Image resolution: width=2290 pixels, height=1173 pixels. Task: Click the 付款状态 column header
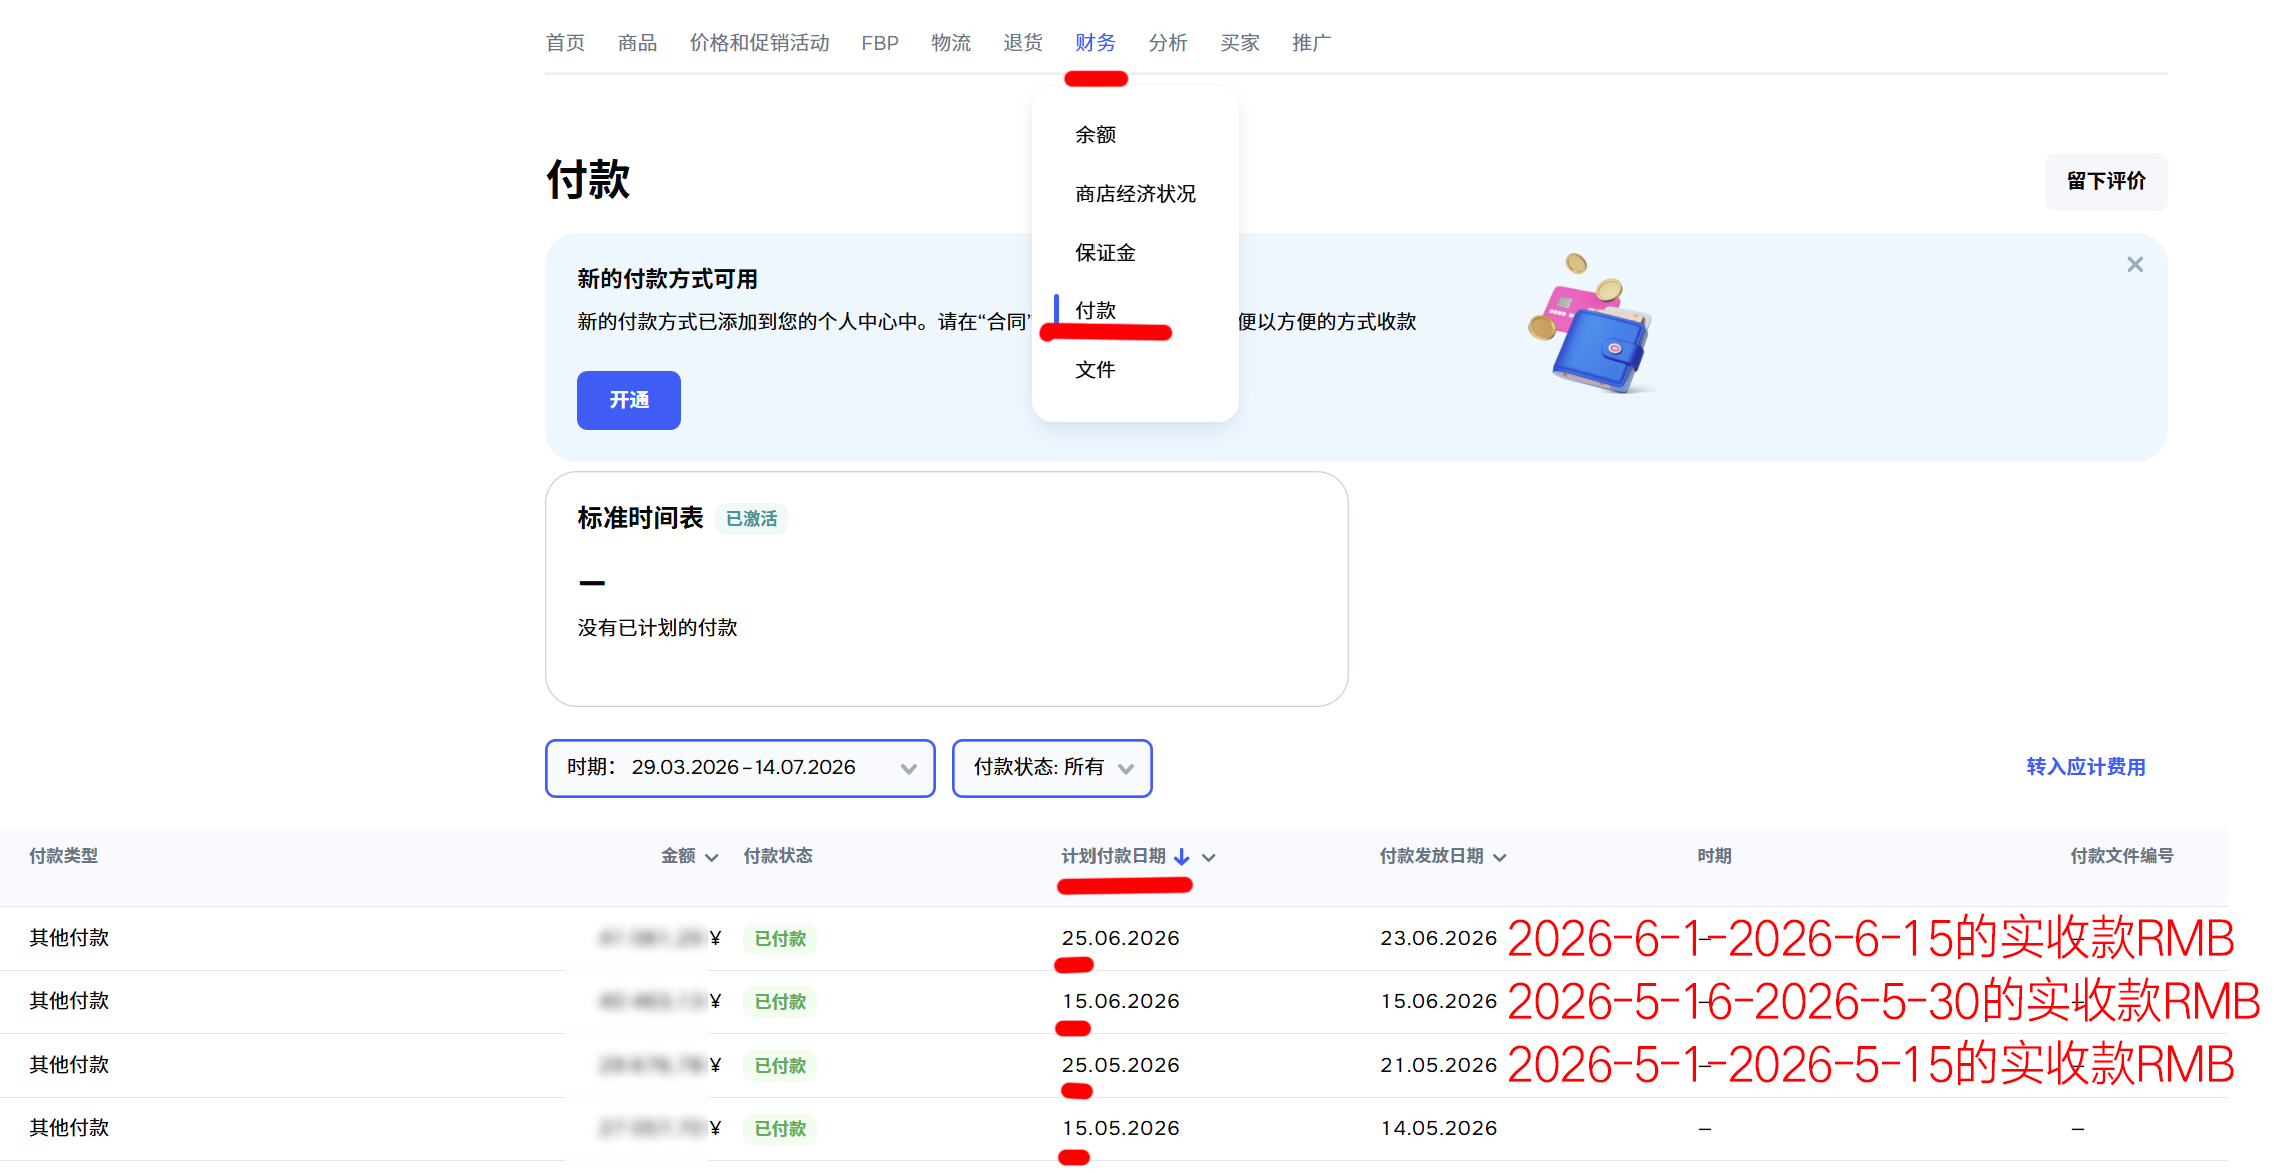[778, 856]
